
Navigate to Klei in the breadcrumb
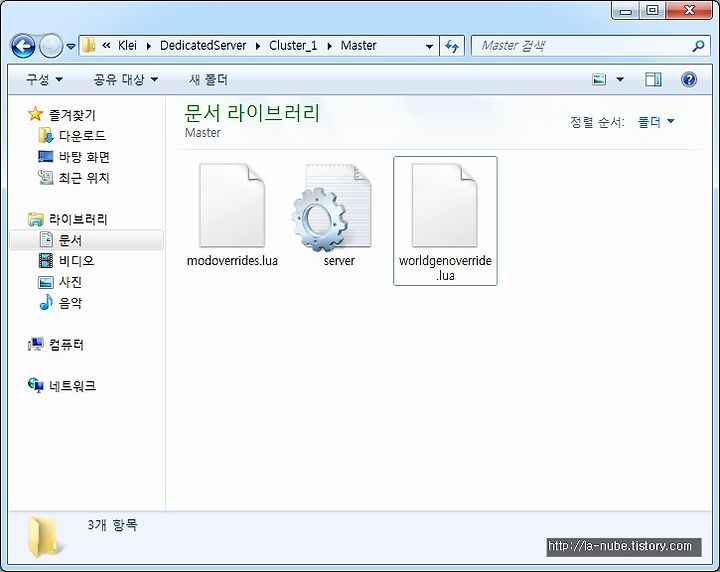tap(127, 45)
